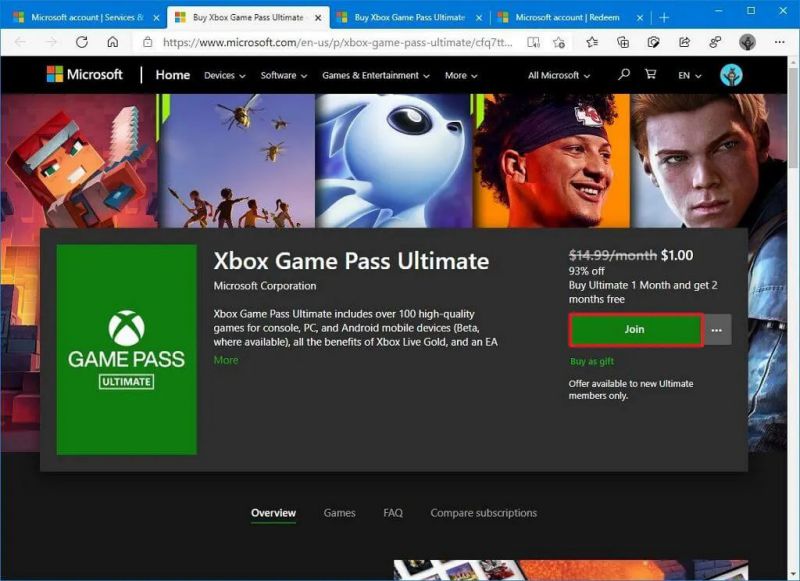The height and width of the screenshot is (581, 800).
Task: Expand the Devices menu
Action: coord(224,75)
